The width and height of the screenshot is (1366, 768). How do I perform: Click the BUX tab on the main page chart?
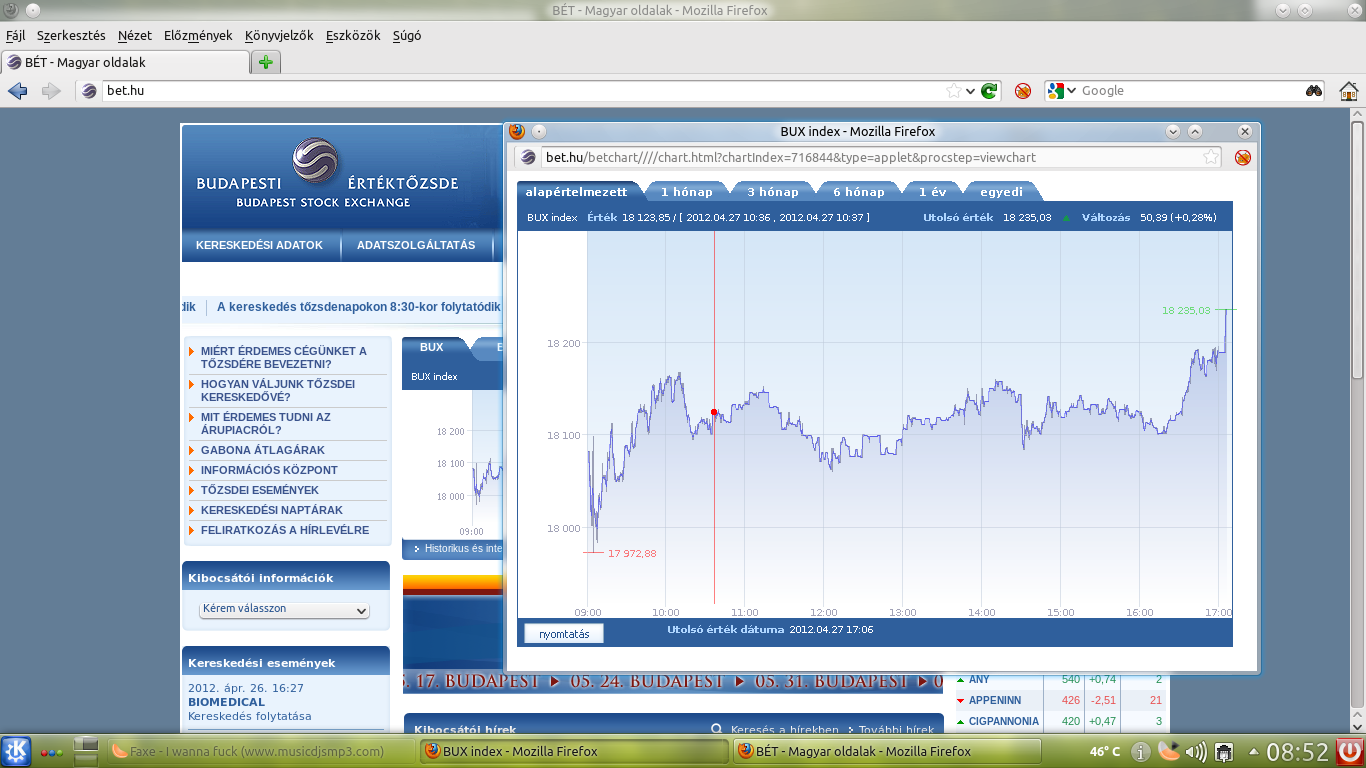(x=432, y=348)
